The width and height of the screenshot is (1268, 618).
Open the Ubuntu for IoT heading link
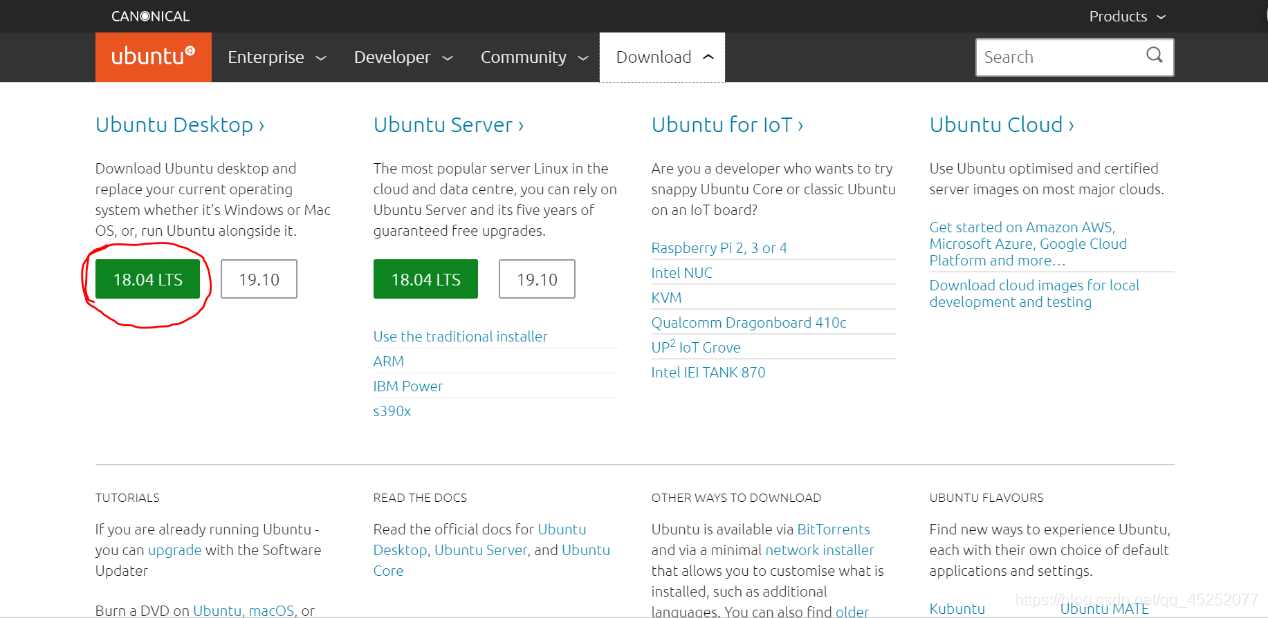coord(727,125)
